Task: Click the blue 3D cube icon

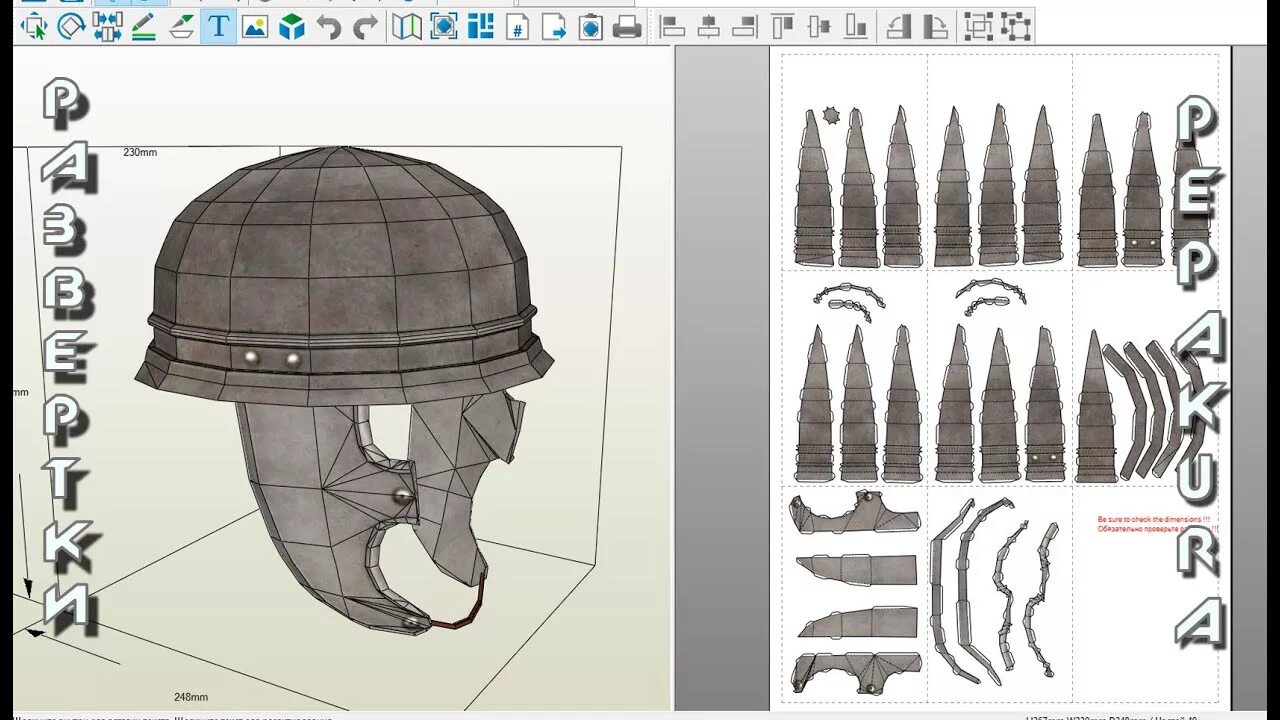Action: click(292, 27)
